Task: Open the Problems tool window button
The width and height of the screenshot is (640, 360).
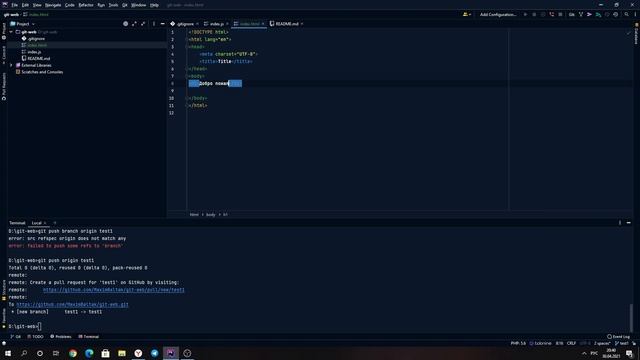Action: click(x=61, y=337)
